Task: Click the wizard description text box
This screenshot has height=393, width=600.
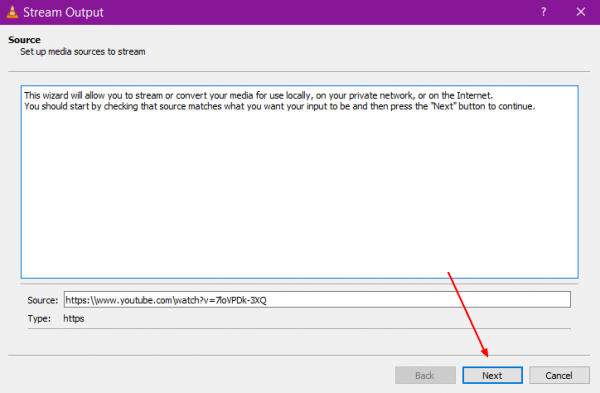Action: pos(300,182)
